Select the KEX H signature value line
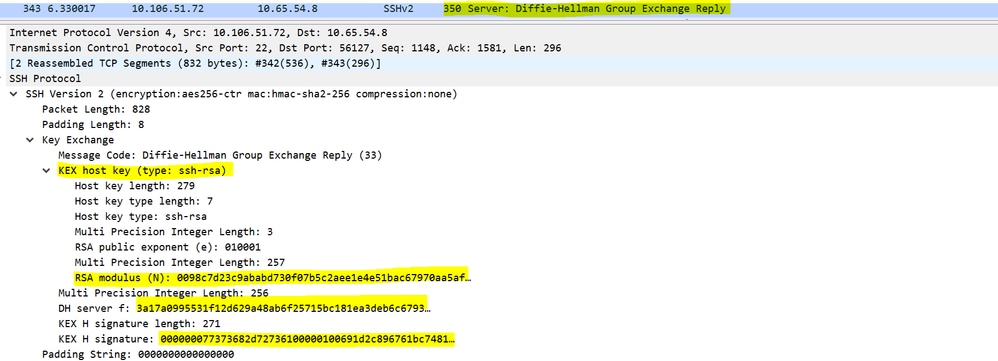 point(257,339)
